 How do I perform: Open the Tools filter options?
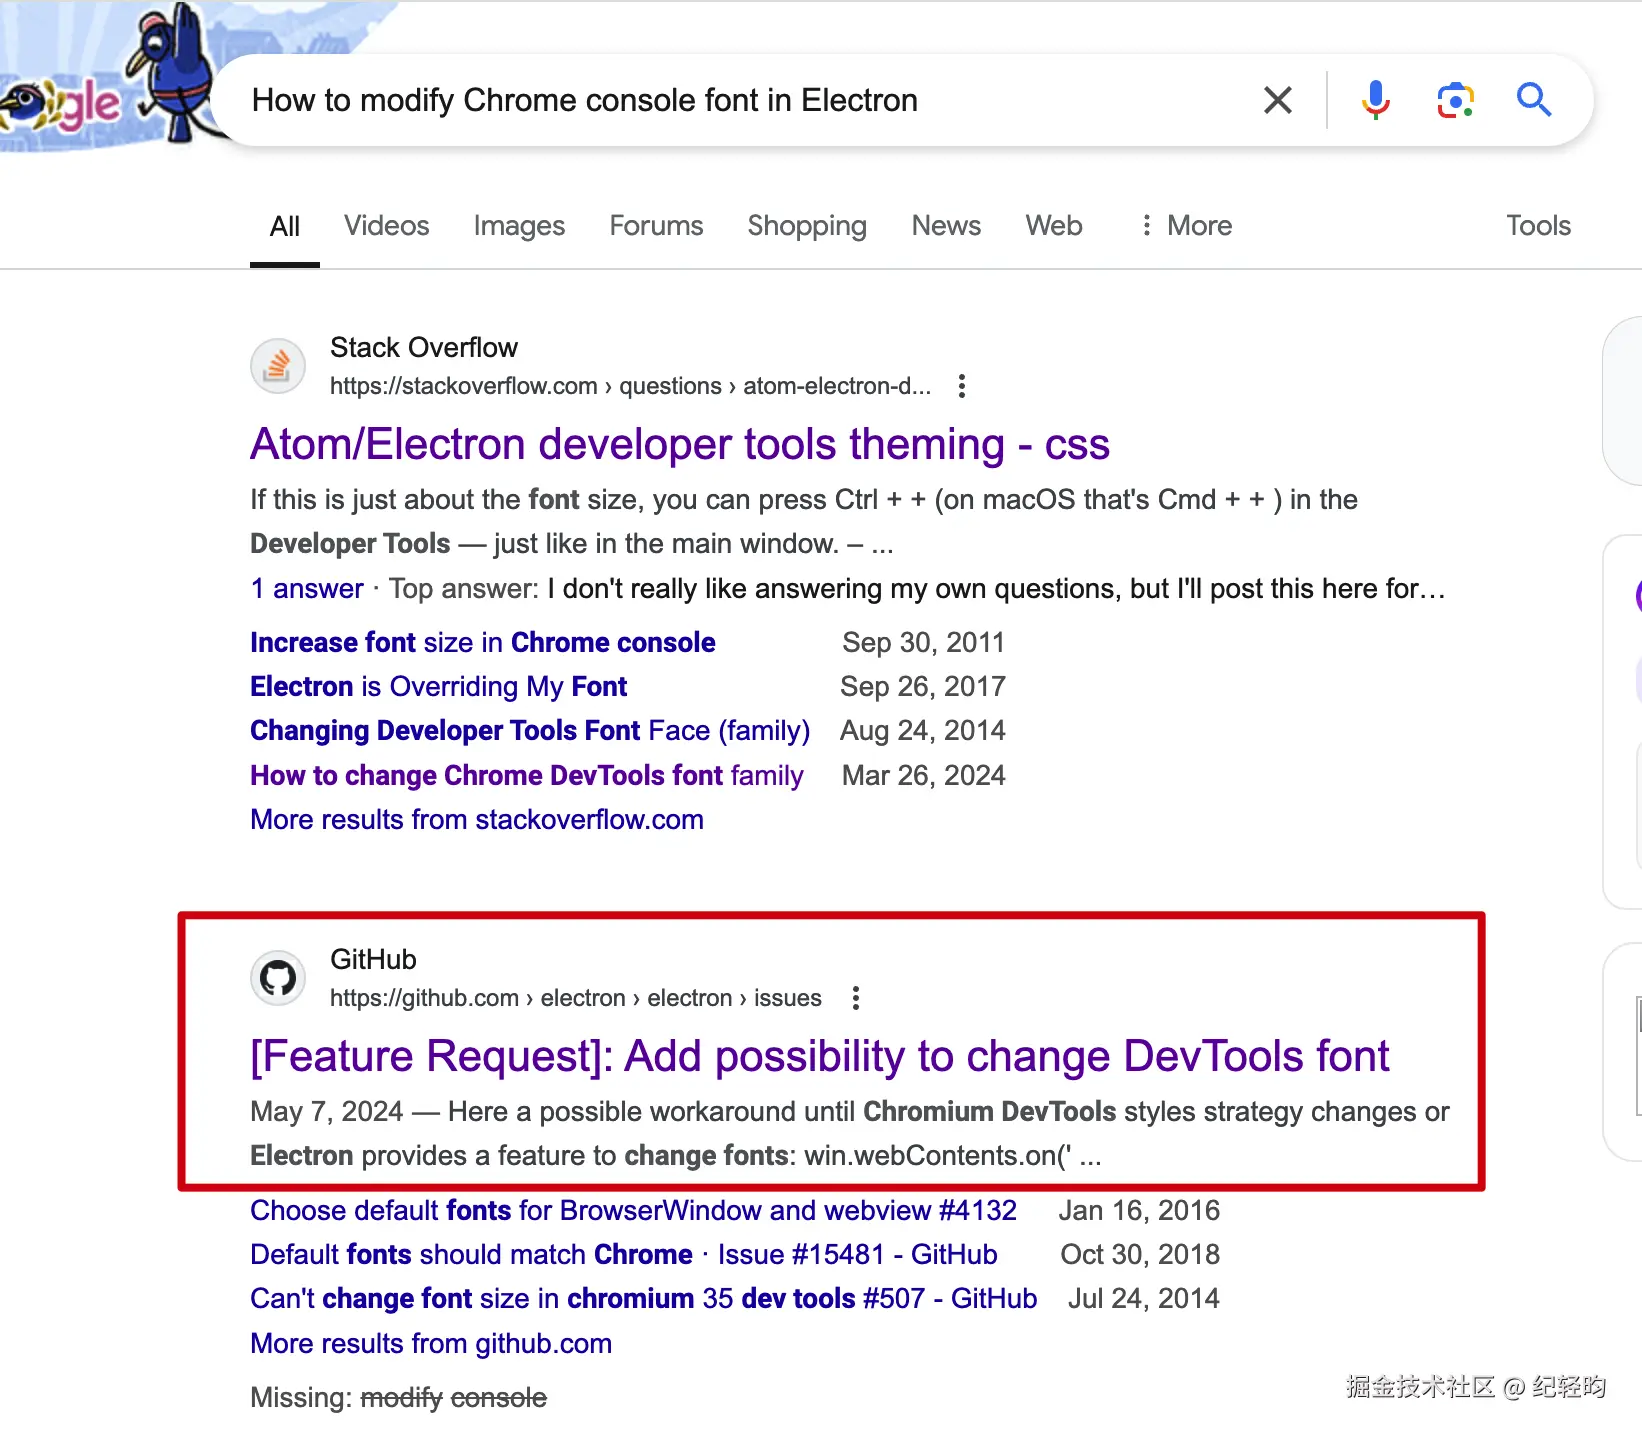1538,226
